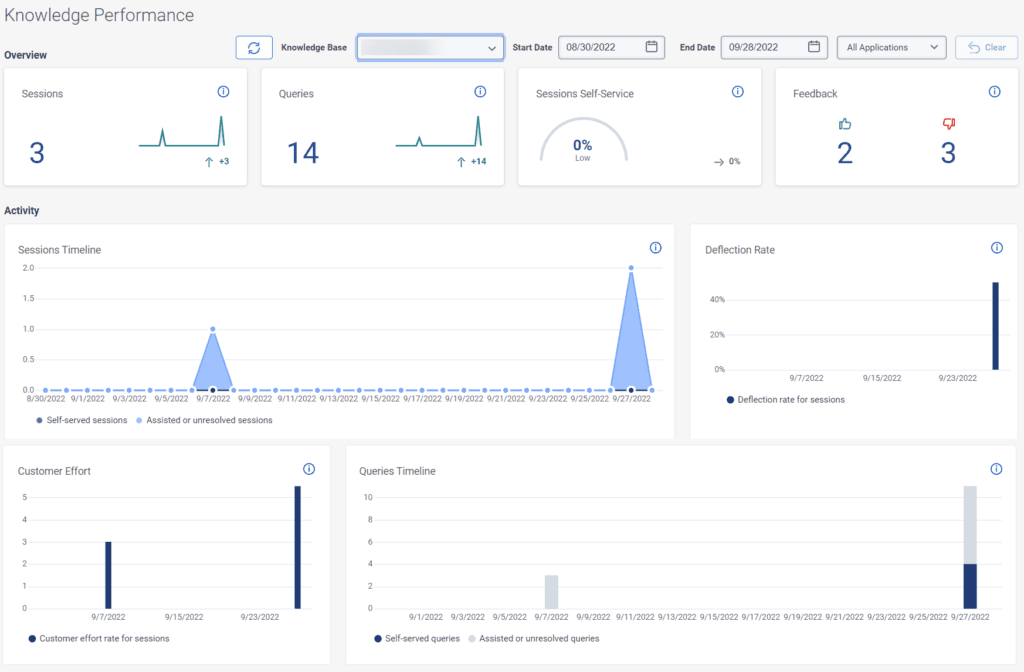This screenshot has height=672, width=1024.
Task: Click the thumbs up feedback icon
Action: coord(846,124)
